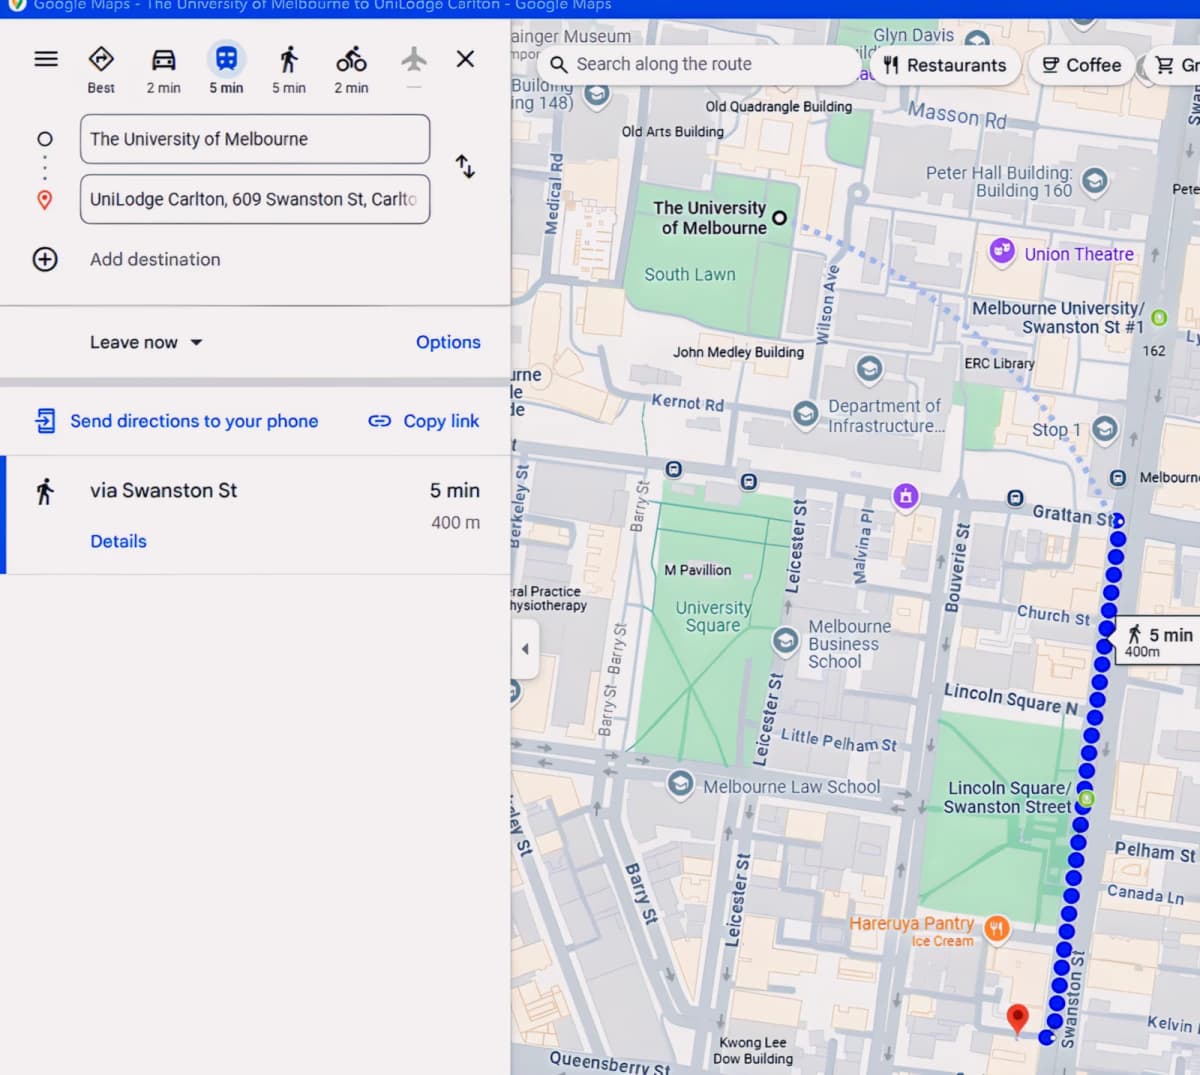Click the M Pavillion label

[x=698, y=570]
